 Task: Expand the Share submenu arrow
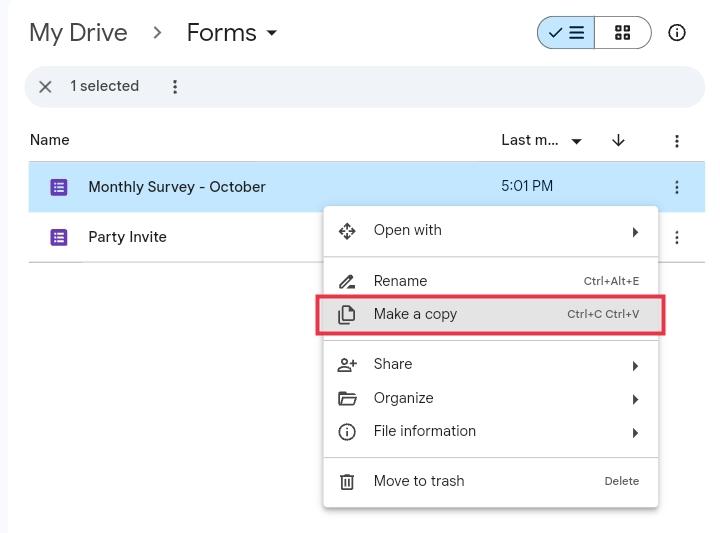tap(635, 366)
